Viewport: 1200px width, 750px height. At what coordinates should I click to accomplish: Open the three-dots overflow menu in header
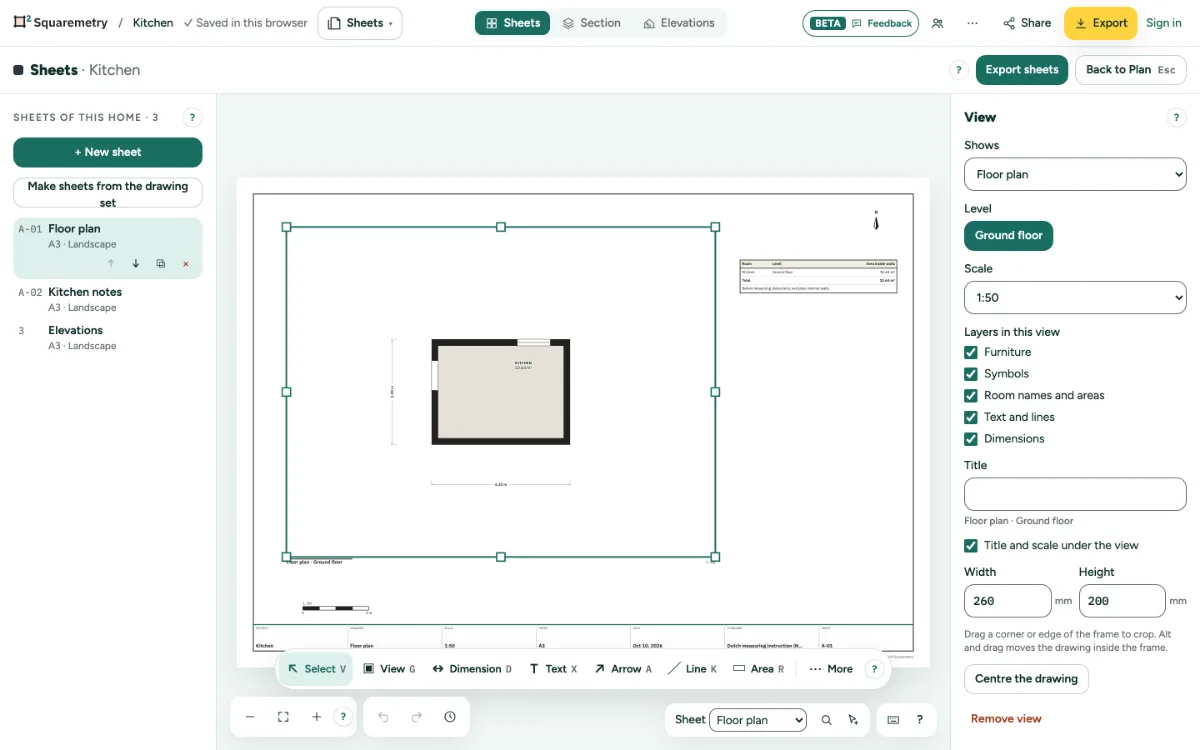pyautogui.click(x=972, y=23)
